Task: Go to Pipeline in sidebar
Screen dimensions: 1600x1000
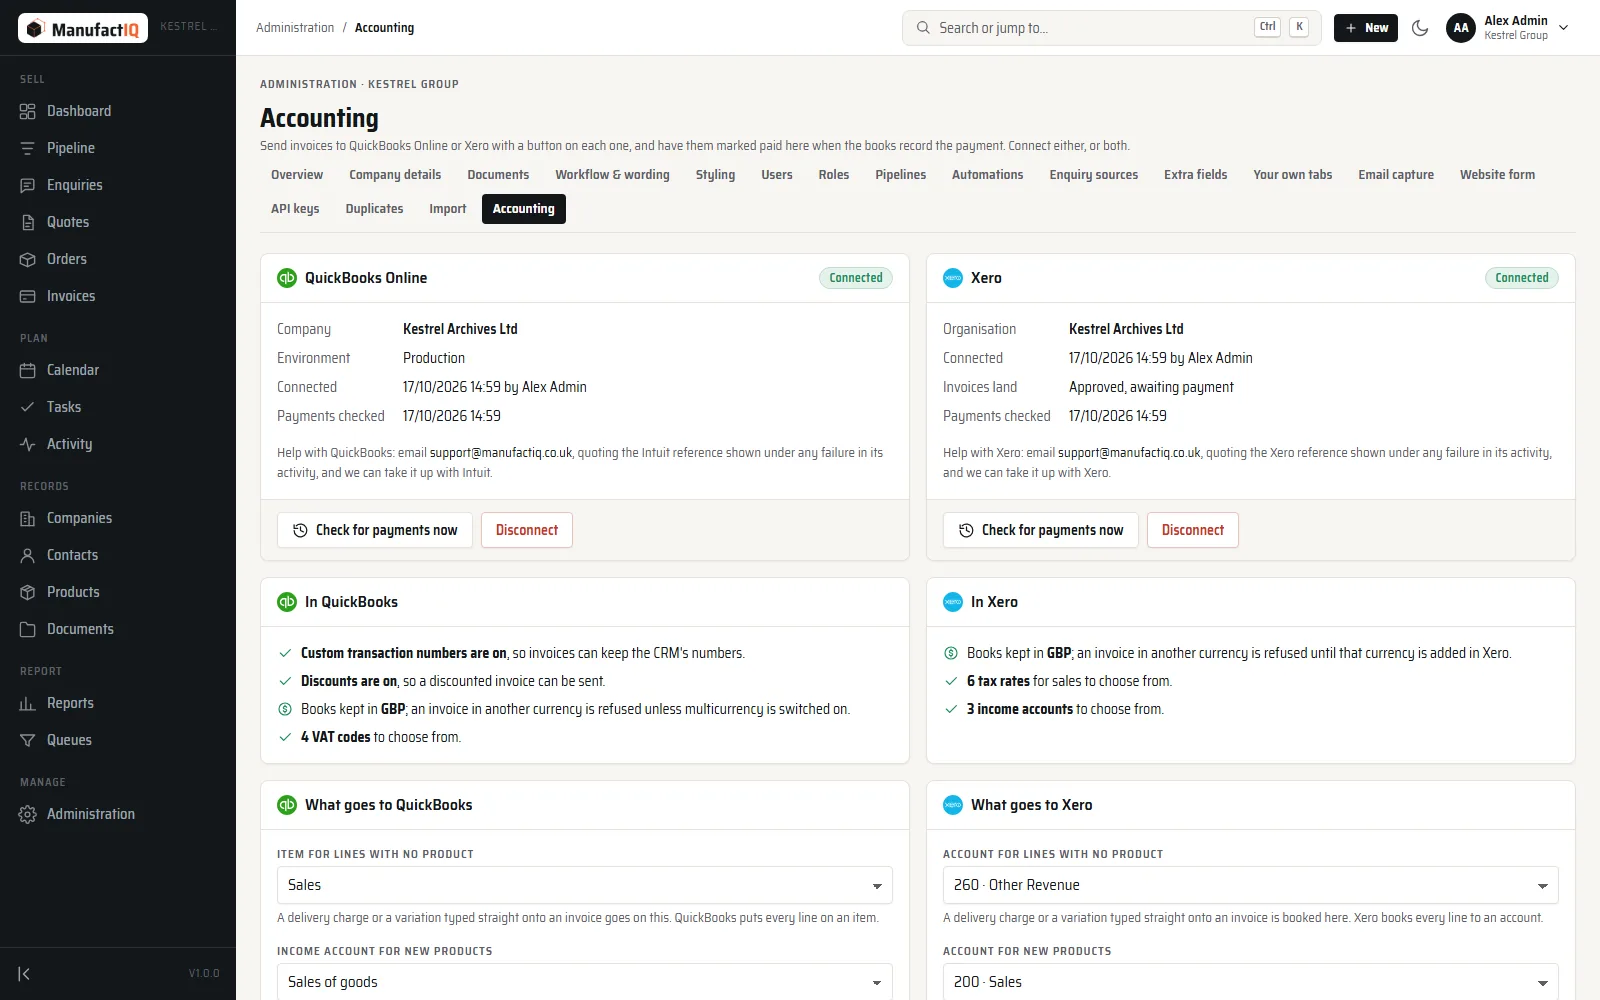Action: click(x=118, y=148)
